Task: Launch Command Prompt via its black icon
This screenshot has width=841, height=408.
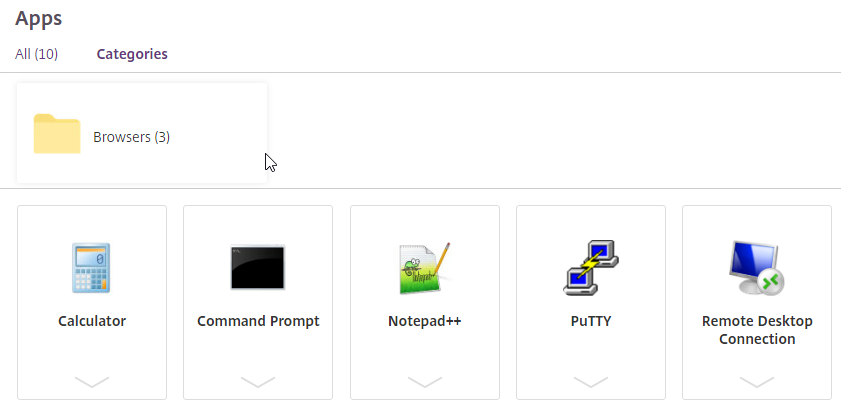Action: click(x=258, y=268)
